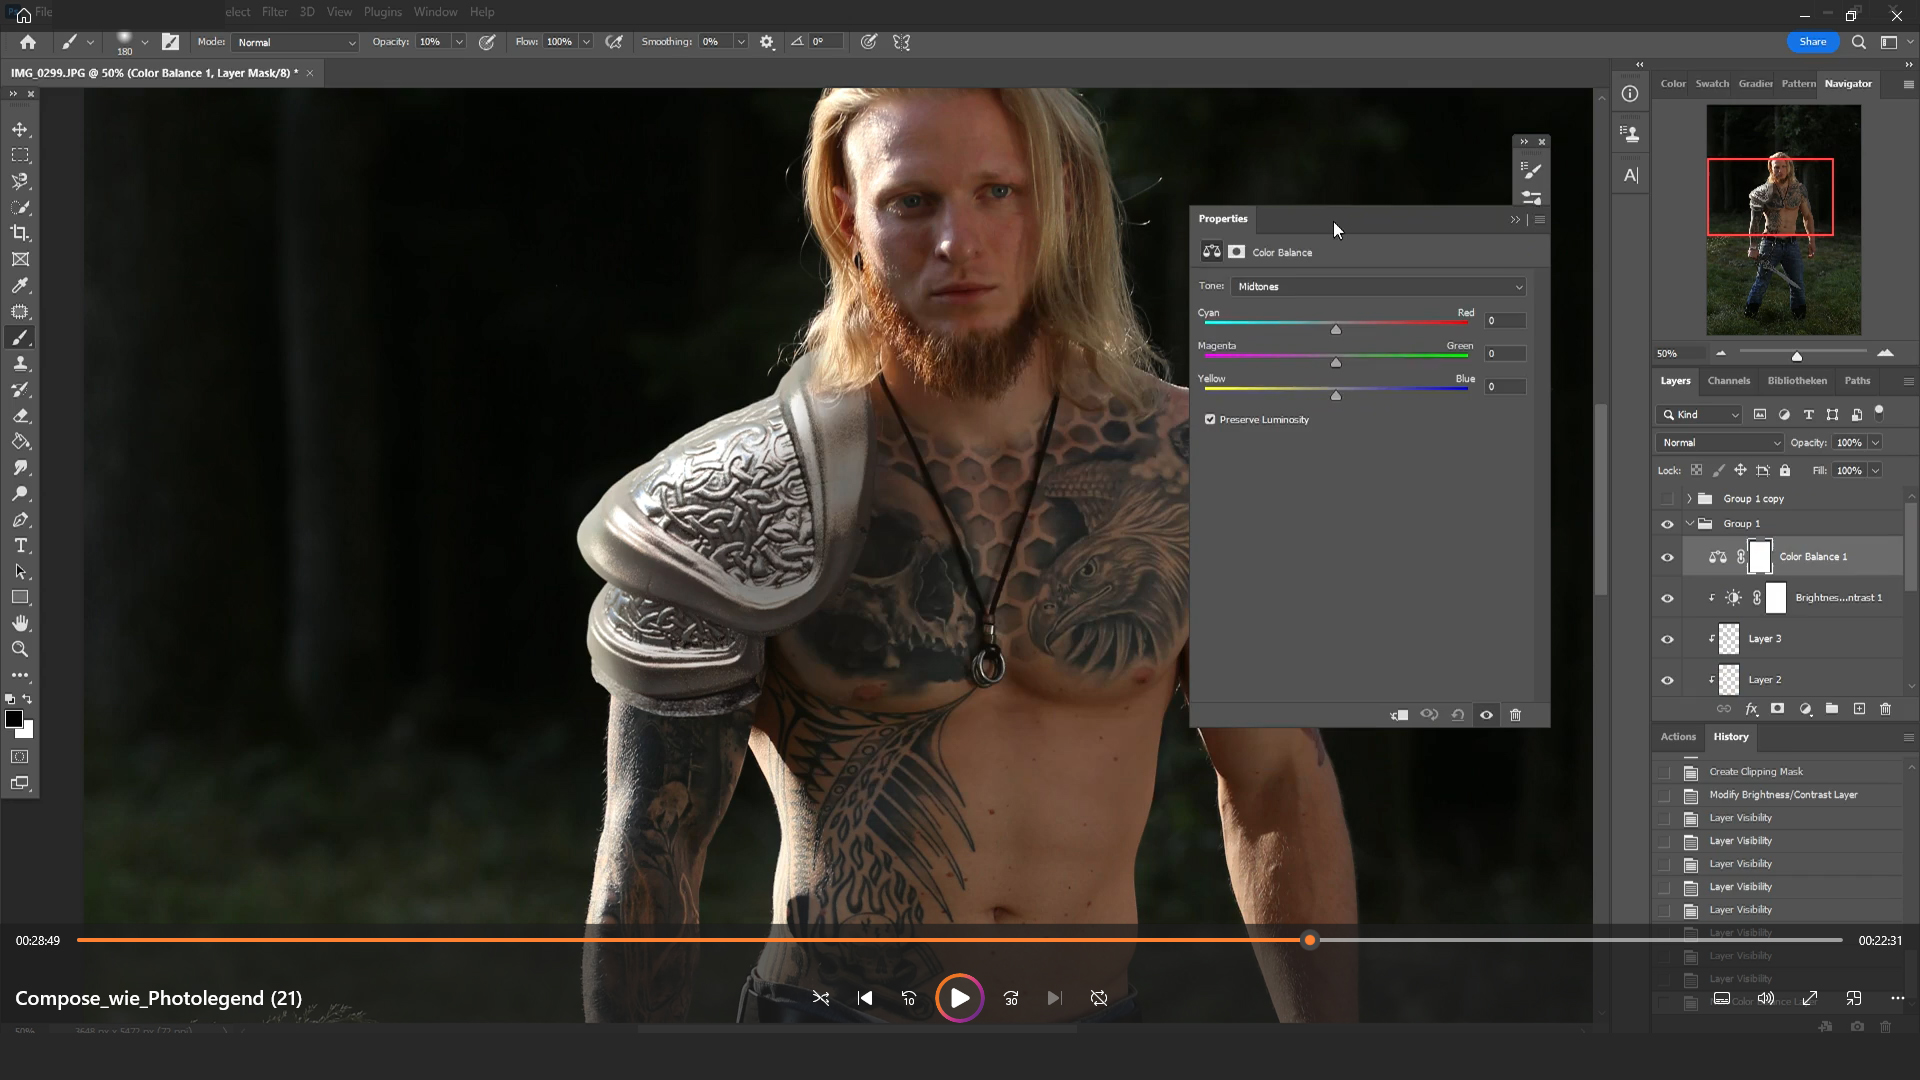Select Create Clipping Mask history state

(x=1755, y=772)
